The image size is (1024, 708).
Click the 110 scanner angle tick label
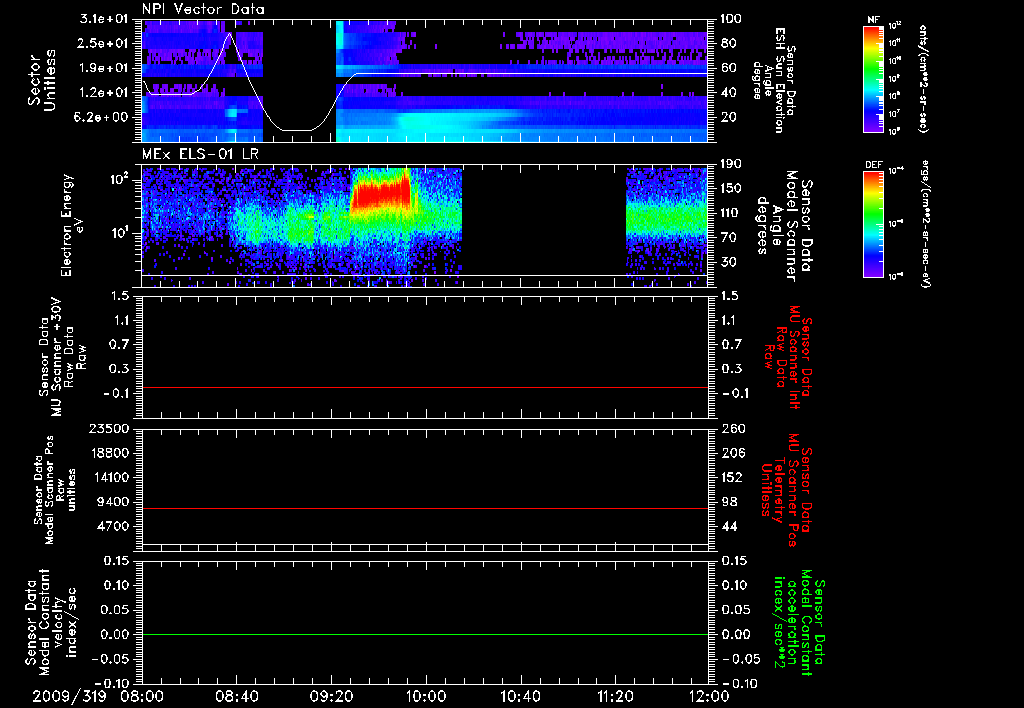729,213
